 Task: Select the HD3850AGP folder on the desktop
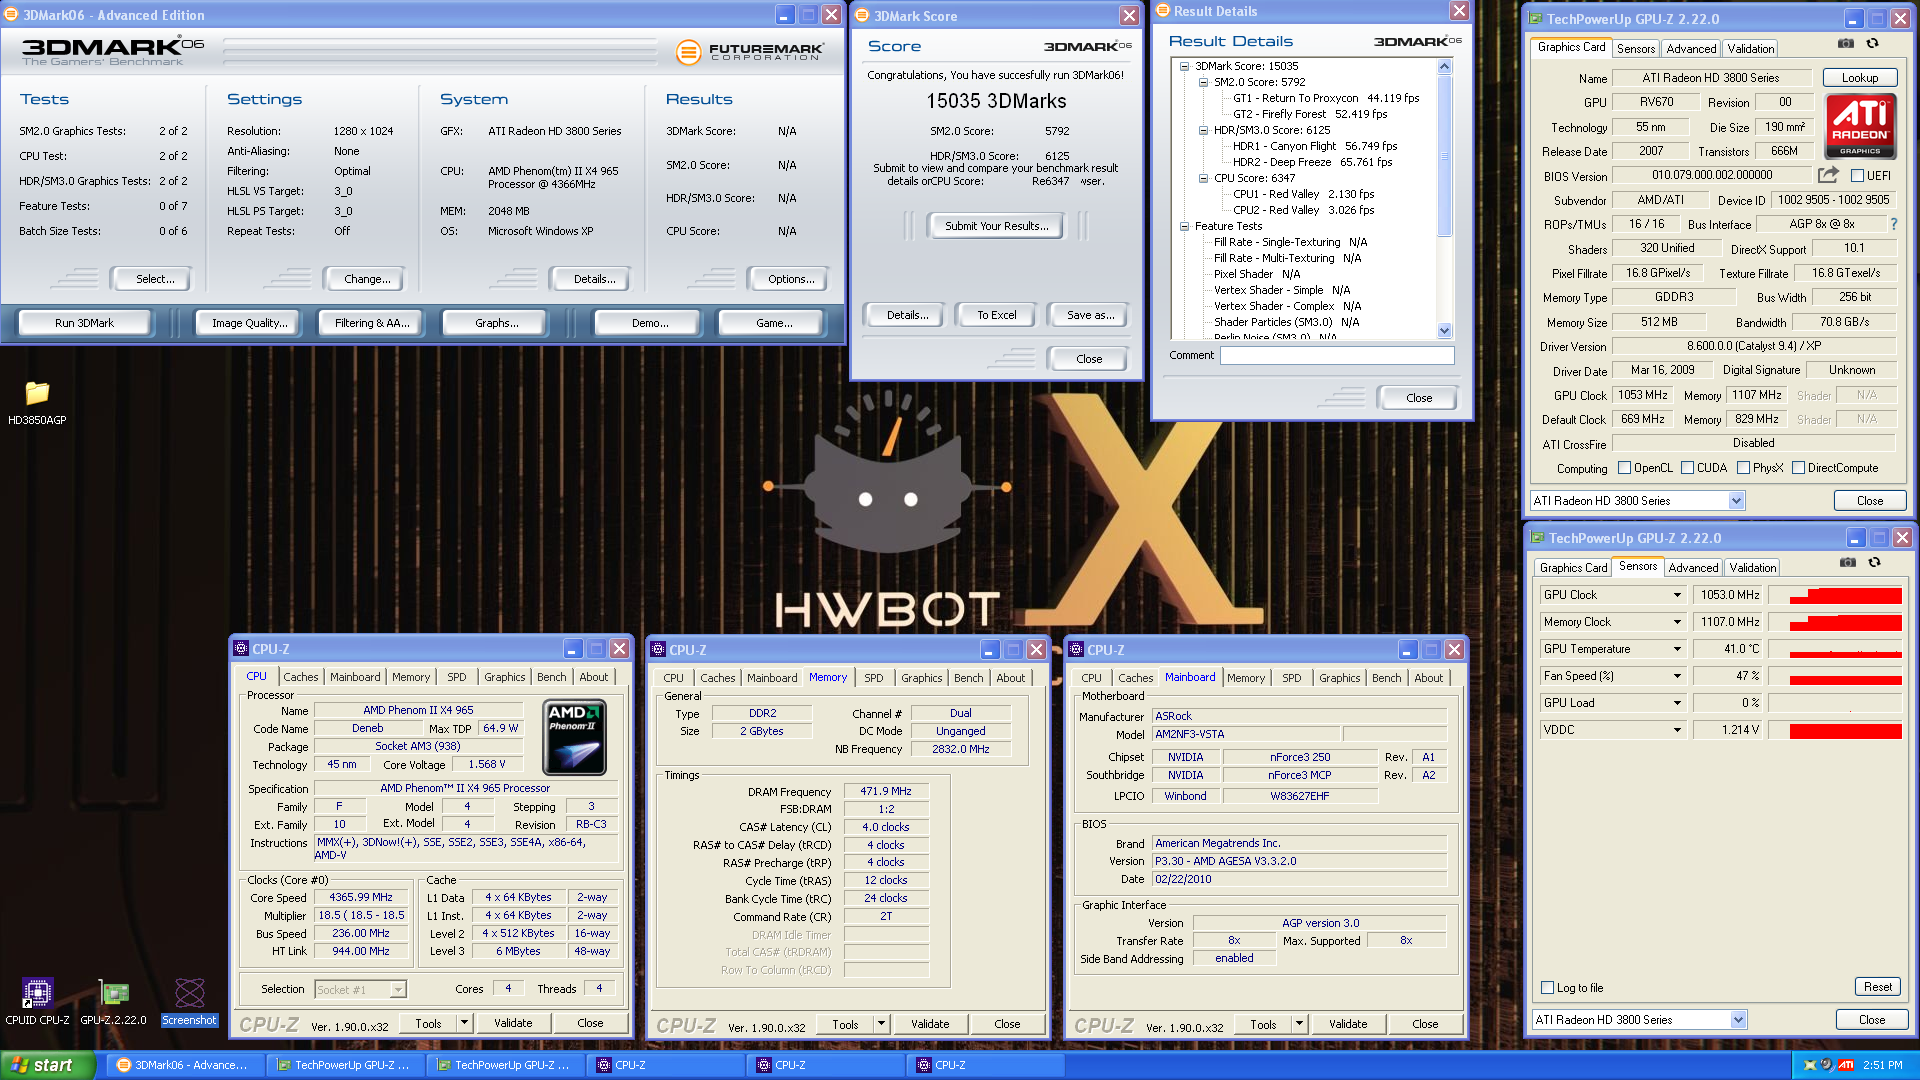37,402
